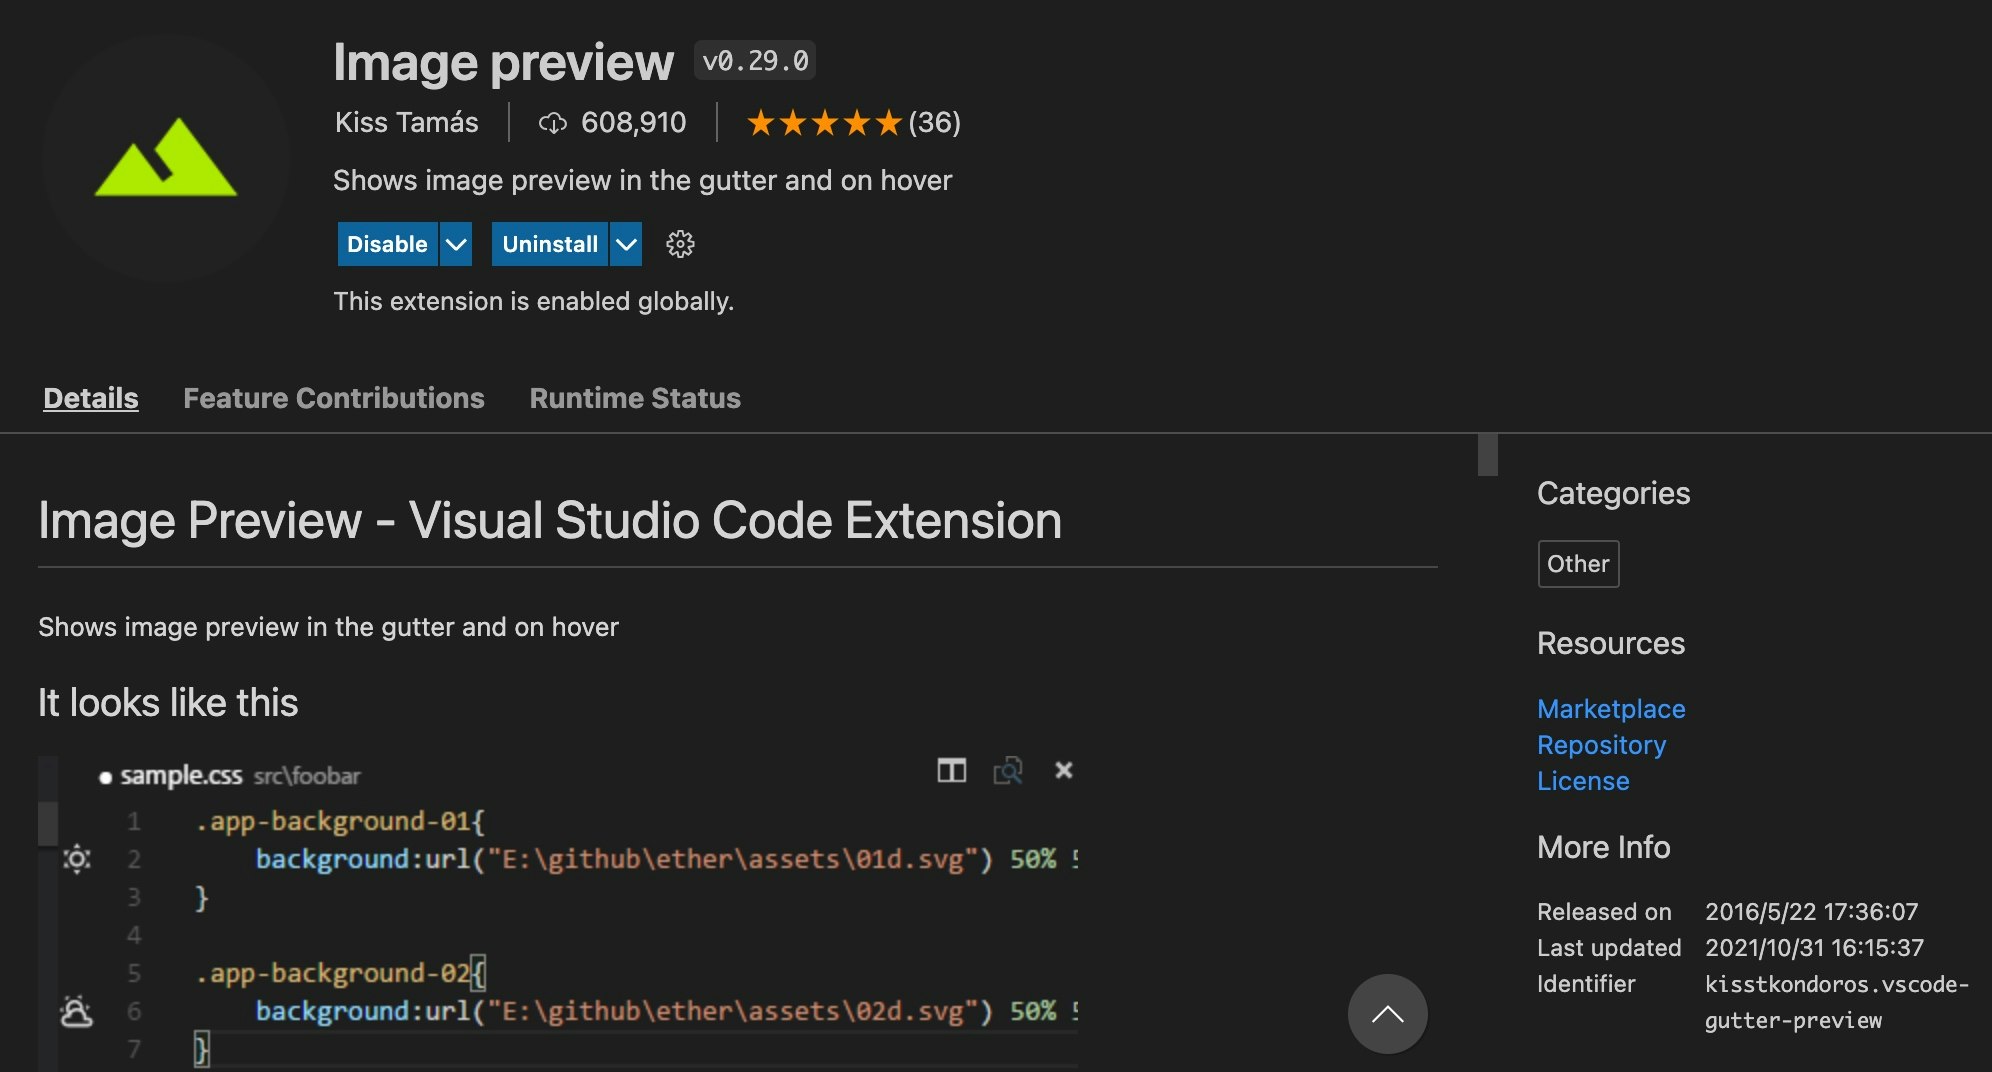Click the cloud-sun gutter icon on line 6
Image resolution: width=1992 pixels, height=1072 pixels.
tap(76, 1011)
